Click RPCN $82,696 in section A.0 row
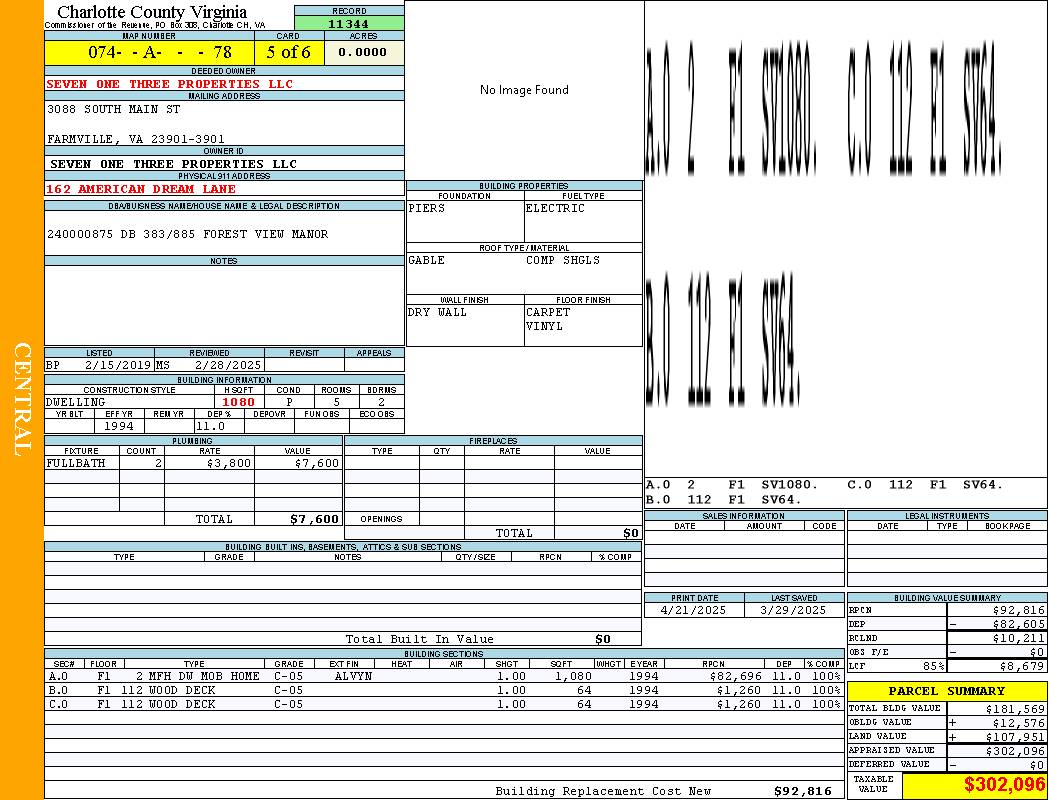Screen dimensions: 1050x800 735,676
